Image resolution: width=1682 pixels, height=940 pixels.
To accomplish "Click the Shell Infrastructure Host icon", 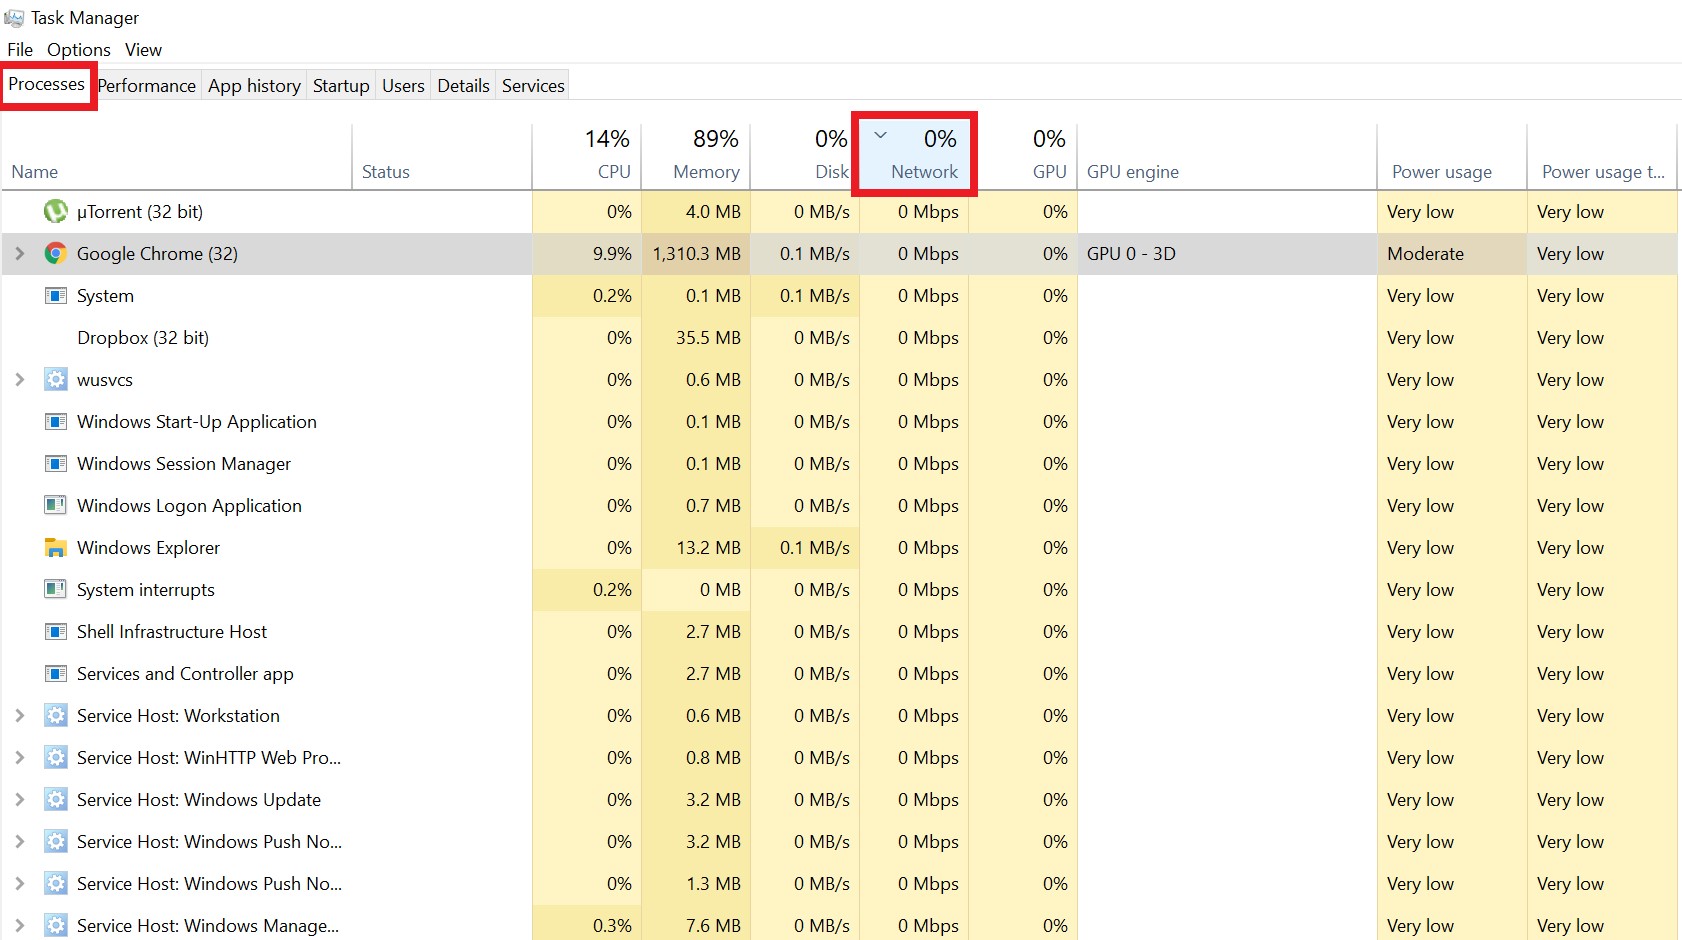I will click(x=55, y=631).
